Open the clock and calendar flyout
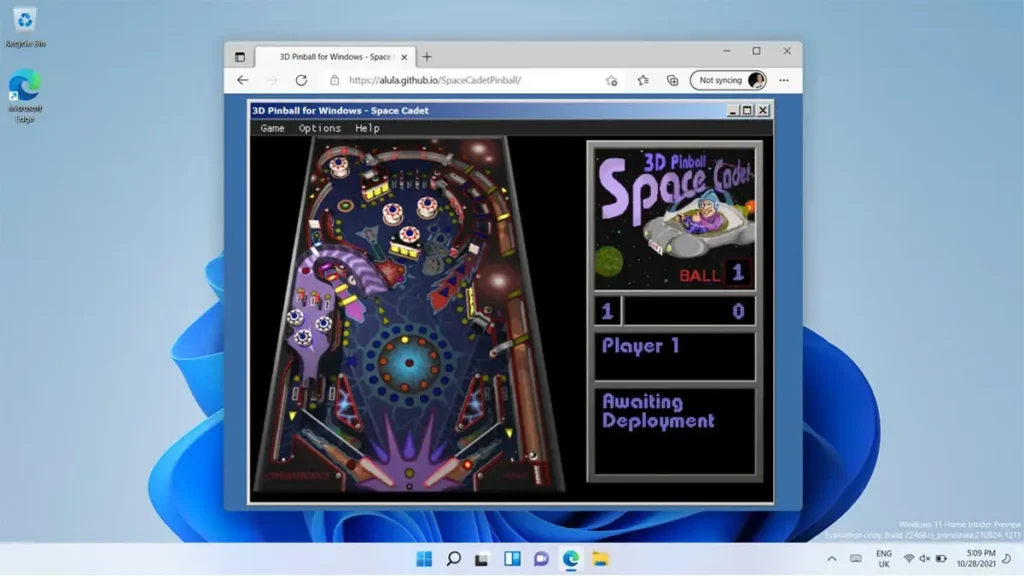 (x=976, y=558)
